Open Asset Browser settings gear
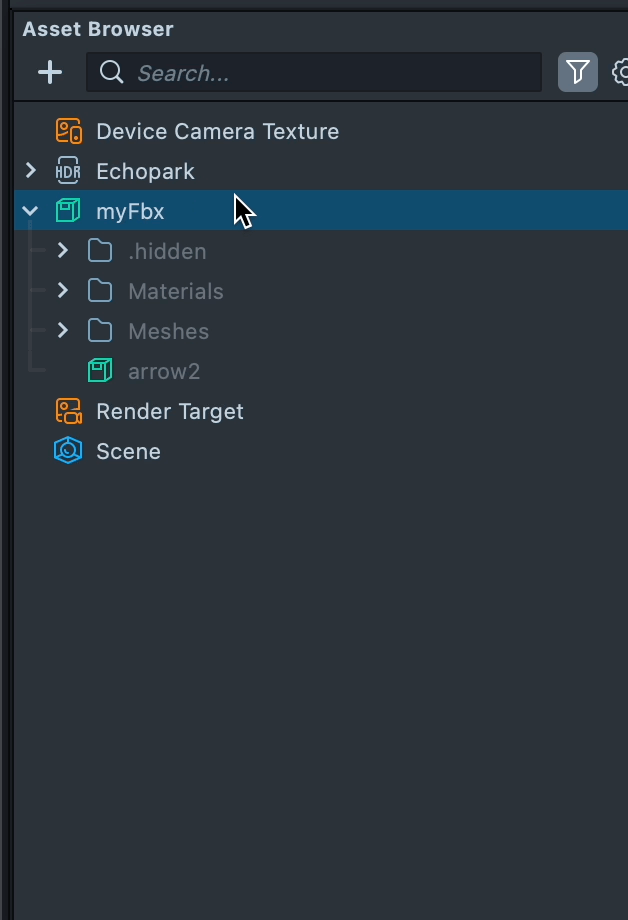628x920 pixels. [620, 72]
